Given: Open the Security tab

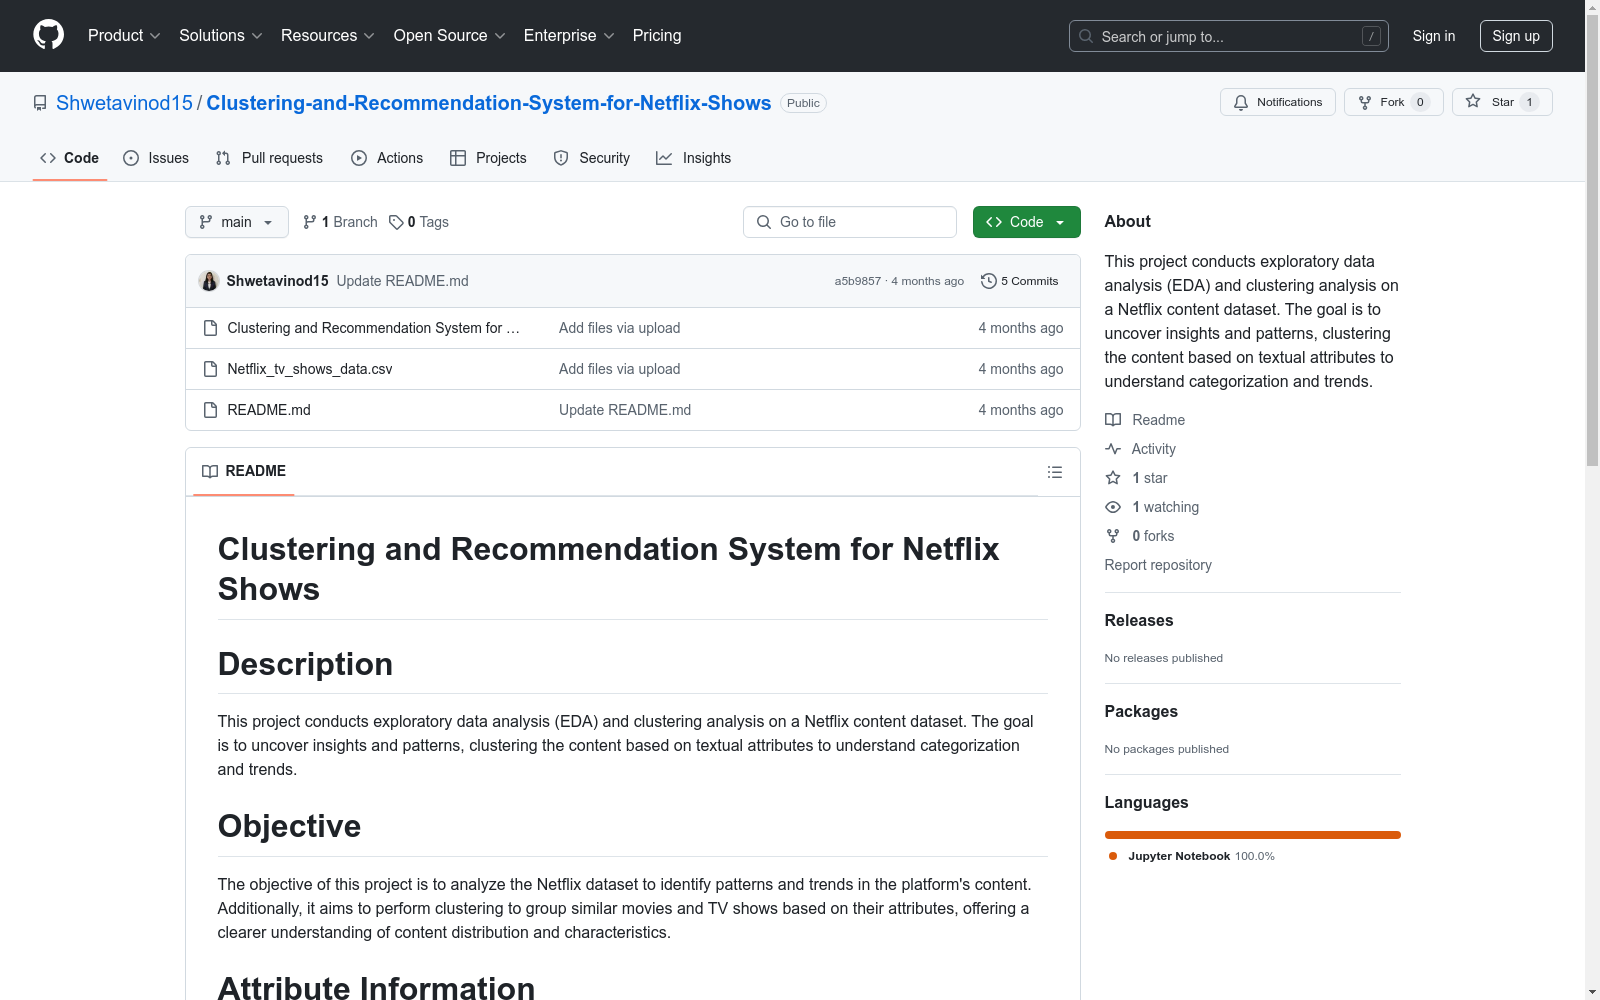Looking at the screenshot, I should [x=592, y=158].
